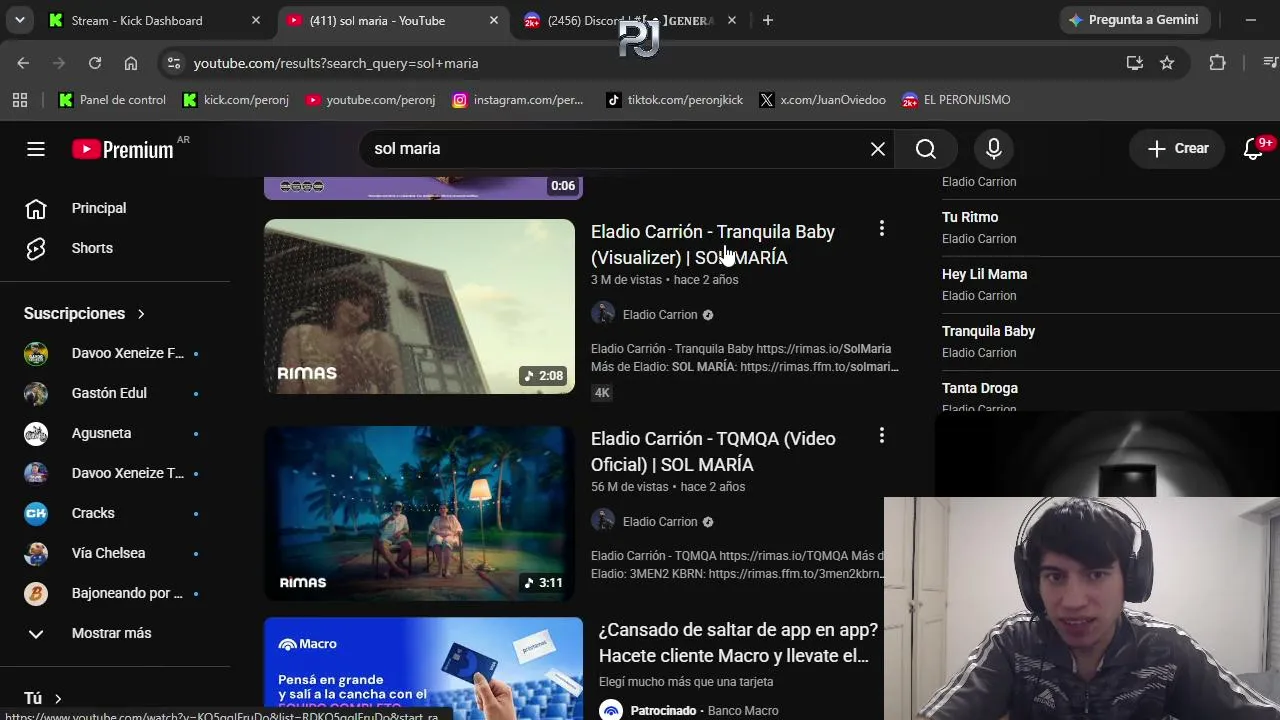The width and height of the screenshot is (1280, 720).
Task: Open a new browser tab
Action: pyautogui.click(x=767, y=20)
